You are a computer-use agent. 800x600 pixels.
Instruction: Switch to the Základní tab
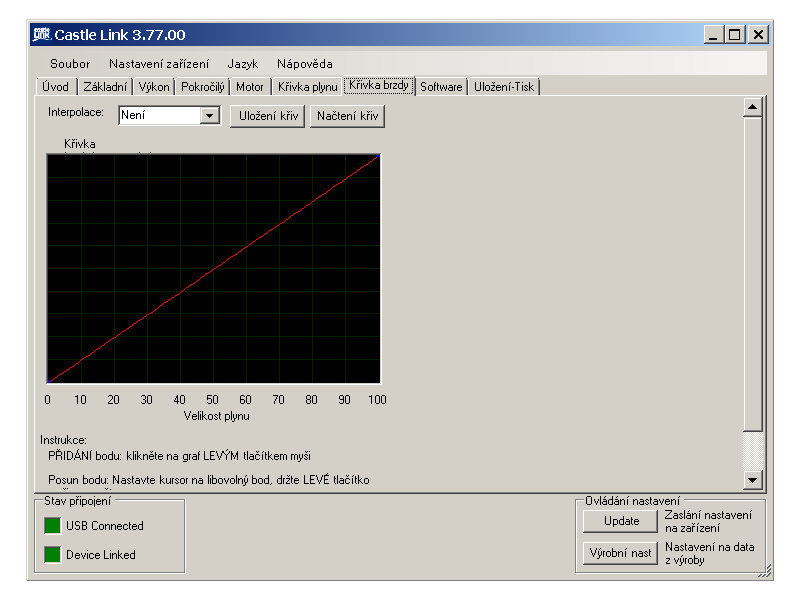pos(104,87)
